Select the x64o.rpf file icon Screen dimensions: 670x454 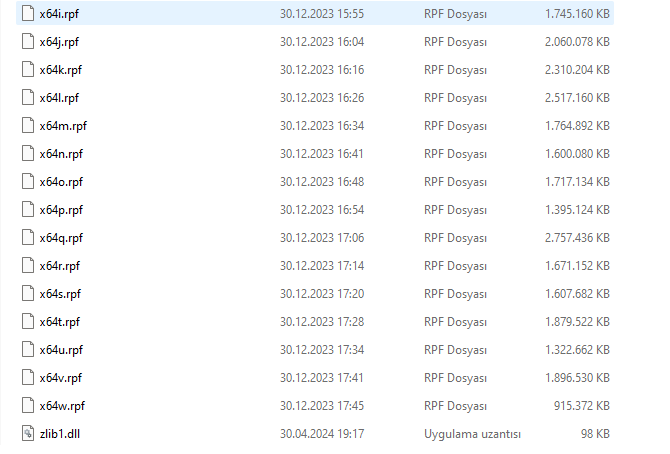point(28,182)
